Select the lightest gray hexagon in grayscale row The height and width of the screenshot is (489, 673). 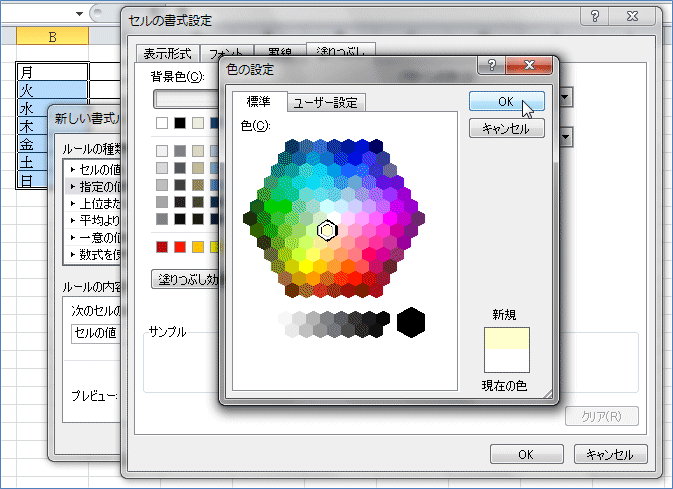point(285,318)
